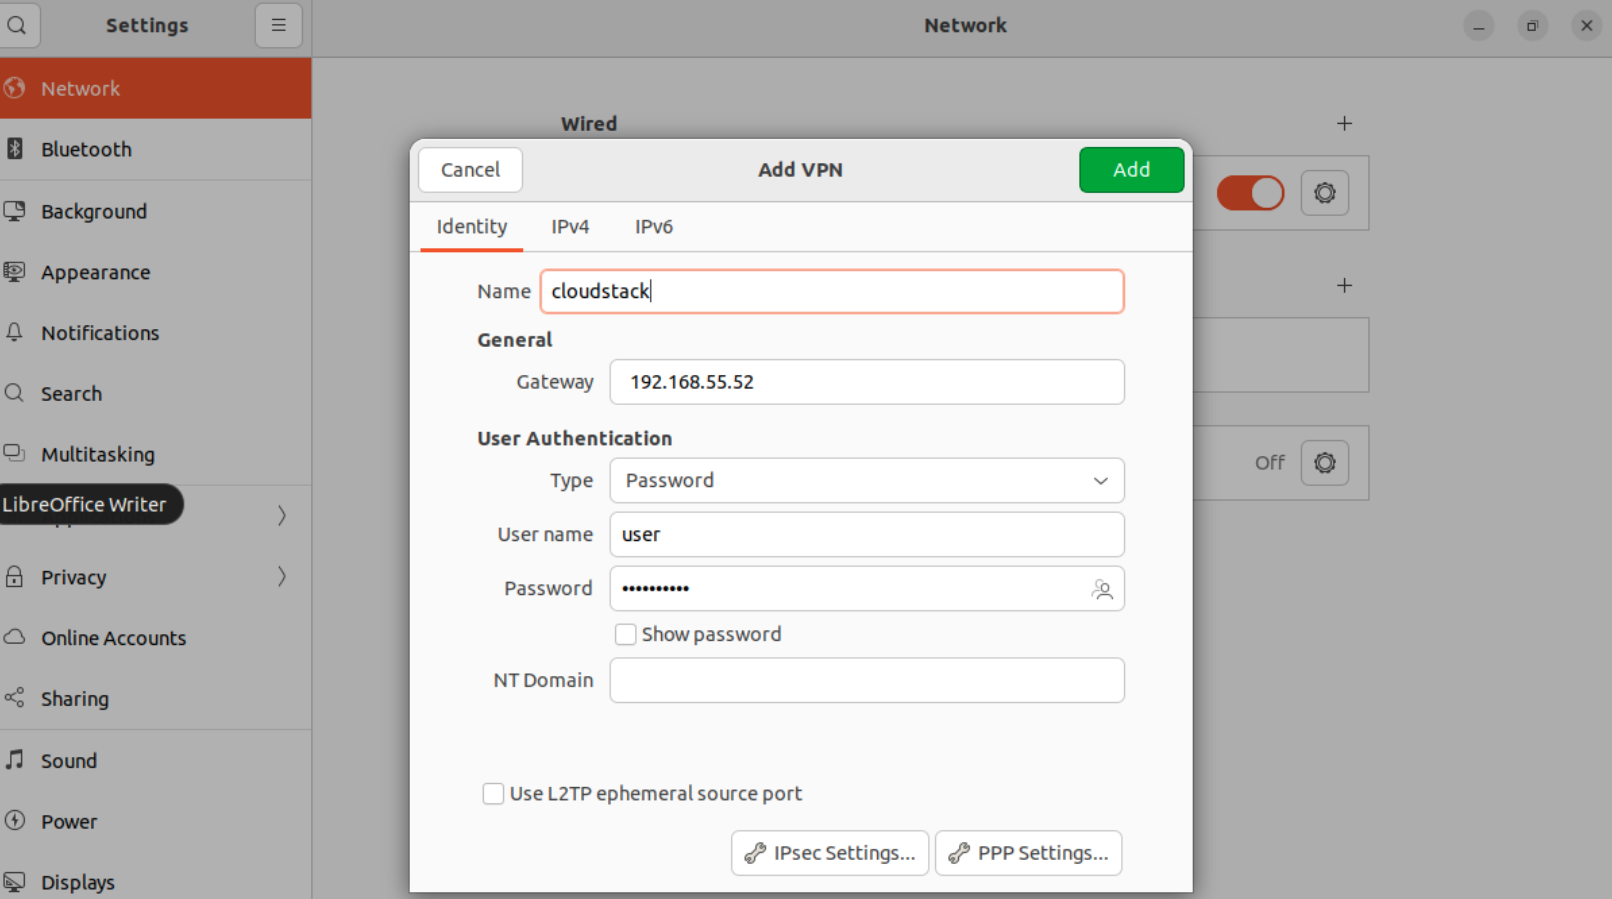Check Use L2TP ephemeral source port
Image resolution: width=1612 pixels, height=899 pixels.
coord(493,794)
